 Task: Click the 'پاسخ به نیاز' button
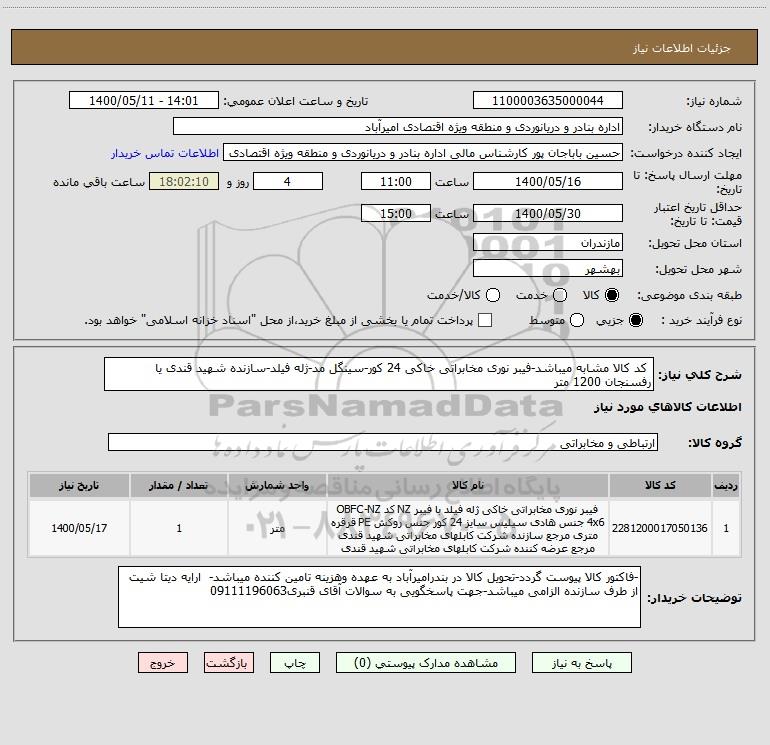(x=581, y=663)
